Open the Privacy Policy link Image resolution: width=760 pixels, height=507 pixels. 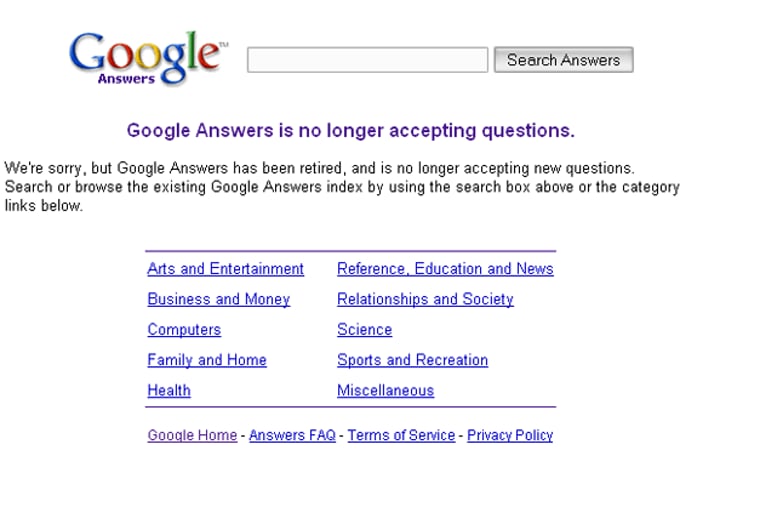pyautogui.click(x=510, y=435)
